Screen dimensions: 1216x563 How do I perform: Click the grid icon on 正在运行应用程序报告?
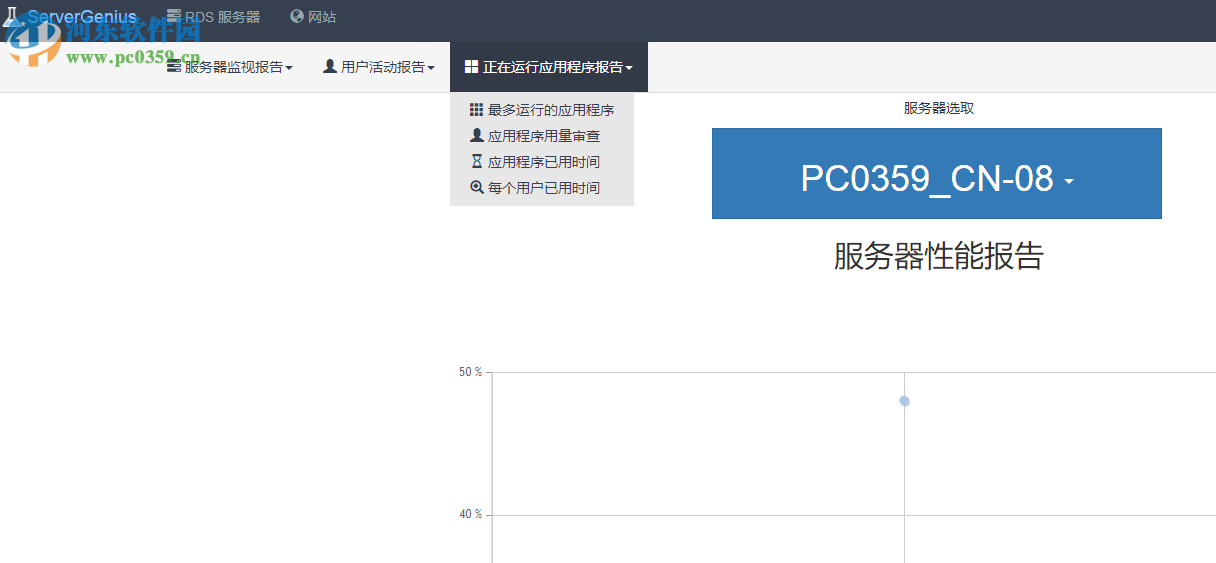[x=471, y=66]
